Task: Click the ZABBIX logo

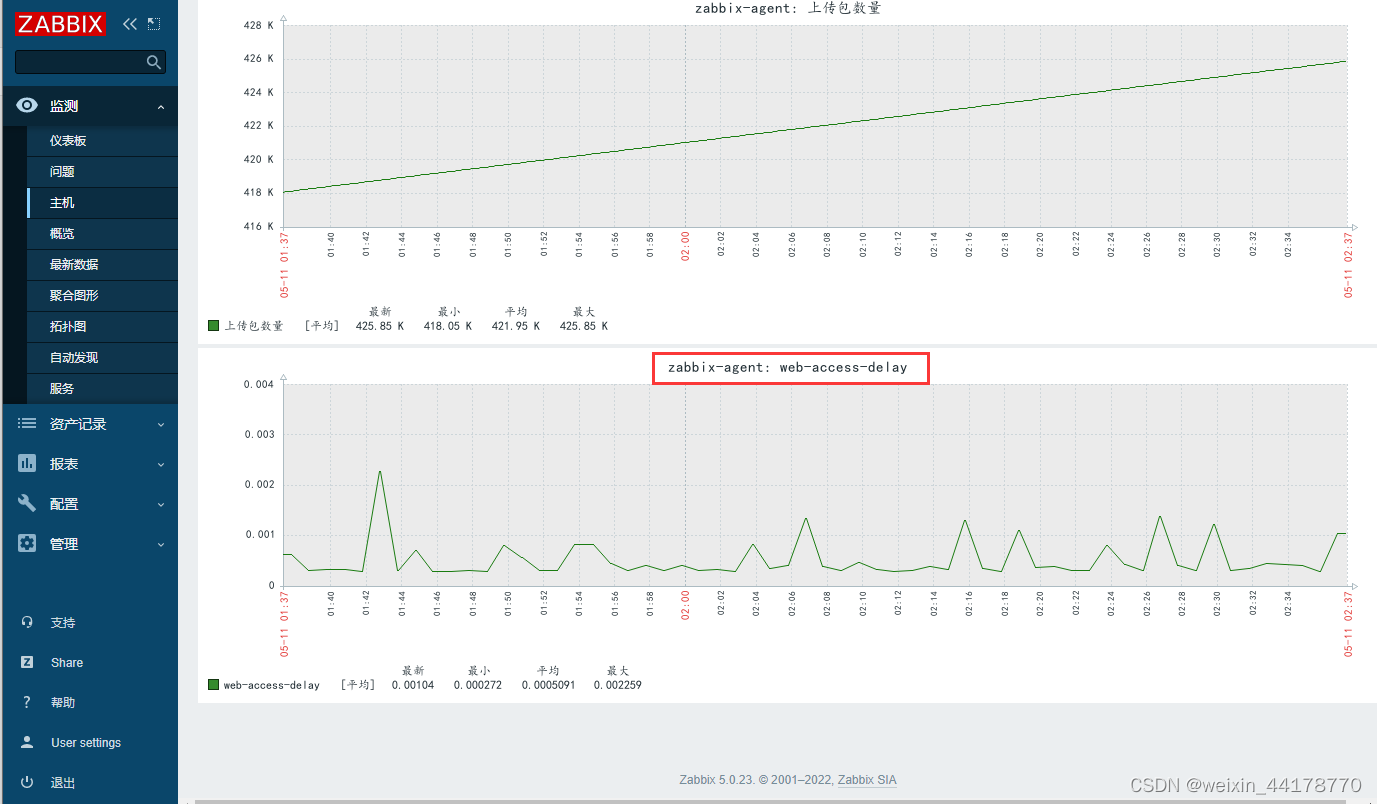Action: pyautogui.click(x=60, y=24)
